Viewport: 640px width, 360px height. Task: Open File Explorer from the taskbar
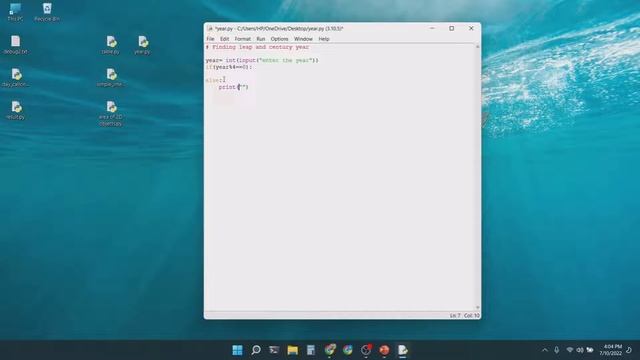[292, 350]
